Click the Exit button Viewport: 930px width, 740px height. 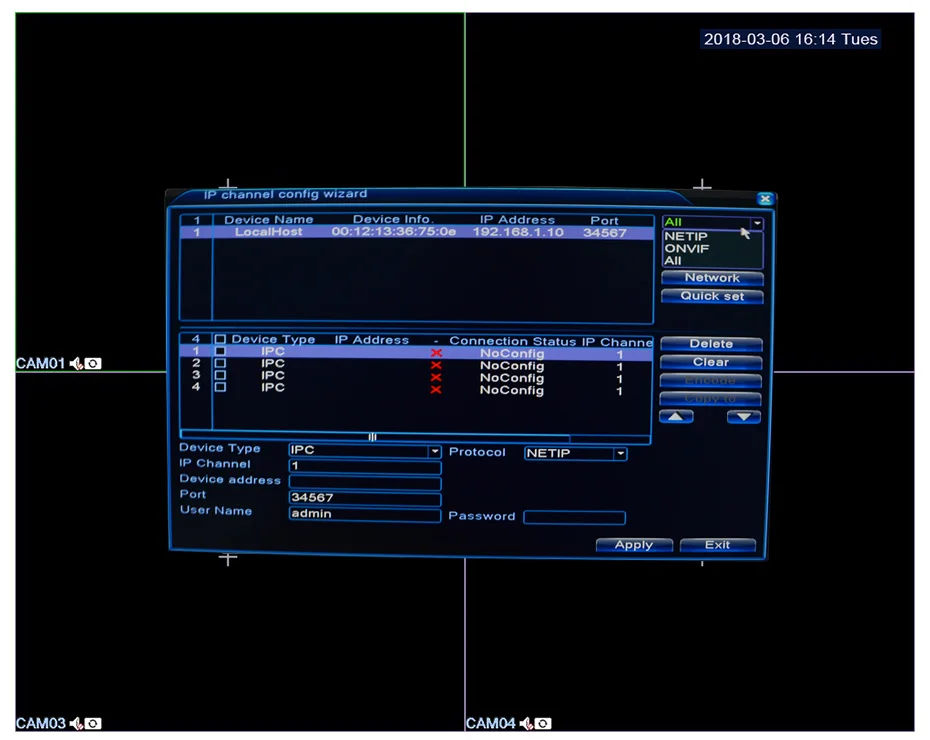pos(718,545)
